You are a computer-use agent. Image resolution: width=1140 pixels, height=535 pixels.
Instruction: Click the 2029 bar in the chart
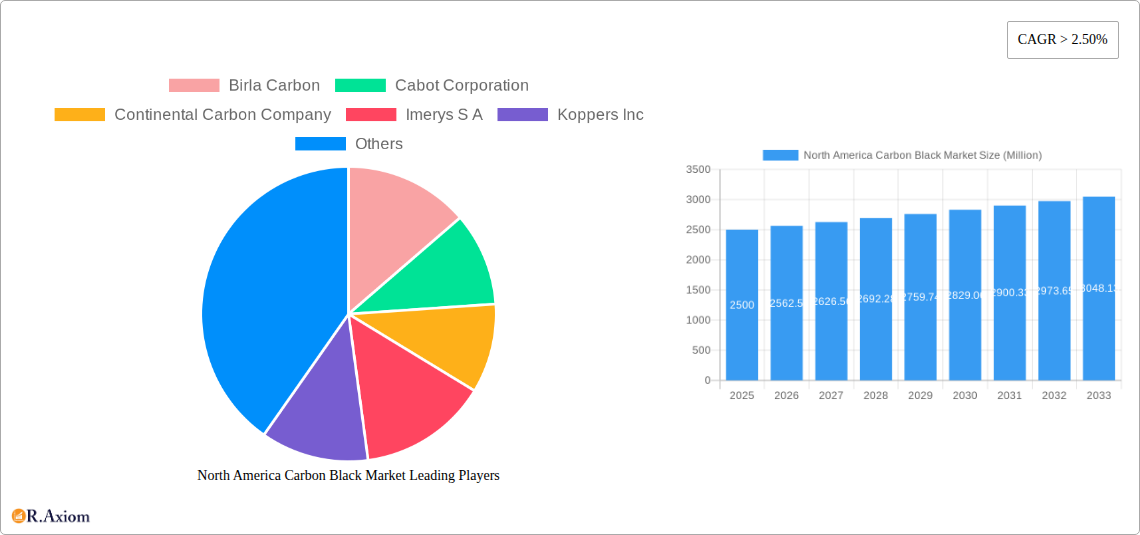[920, 297]
